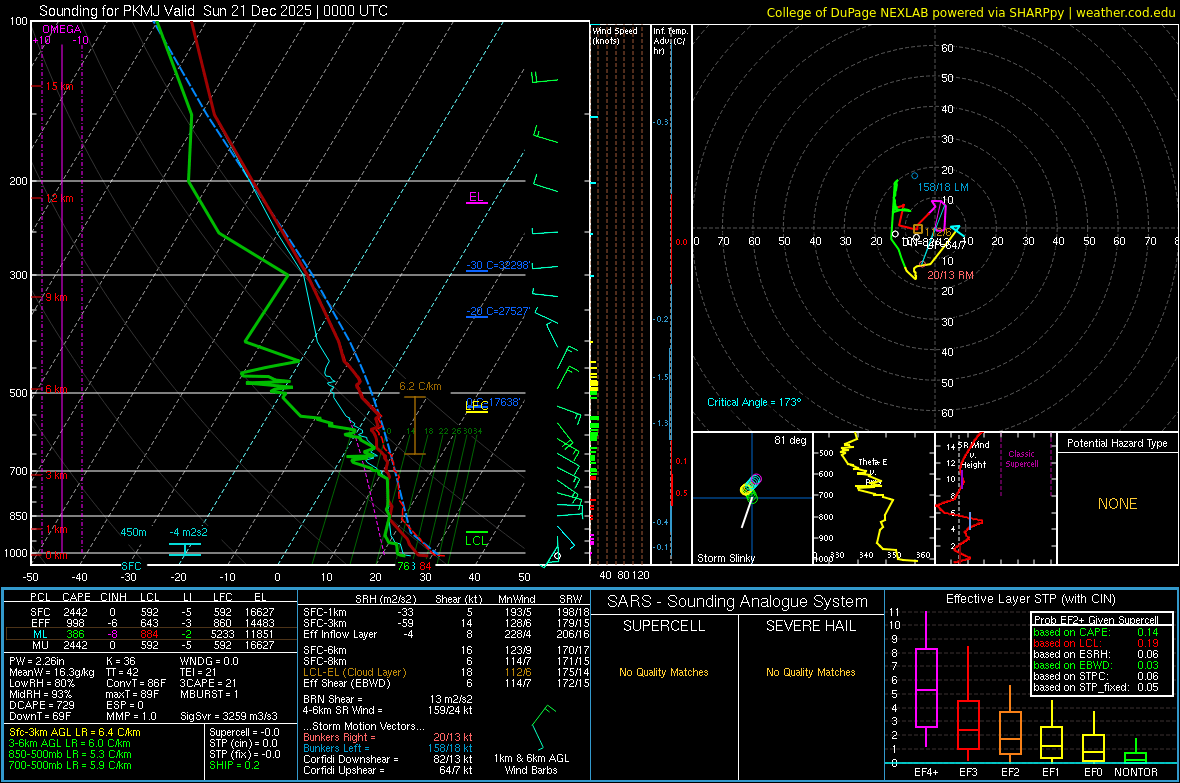Click the green LCL level marker
The image size is (1180, 783).
point(476,540)
